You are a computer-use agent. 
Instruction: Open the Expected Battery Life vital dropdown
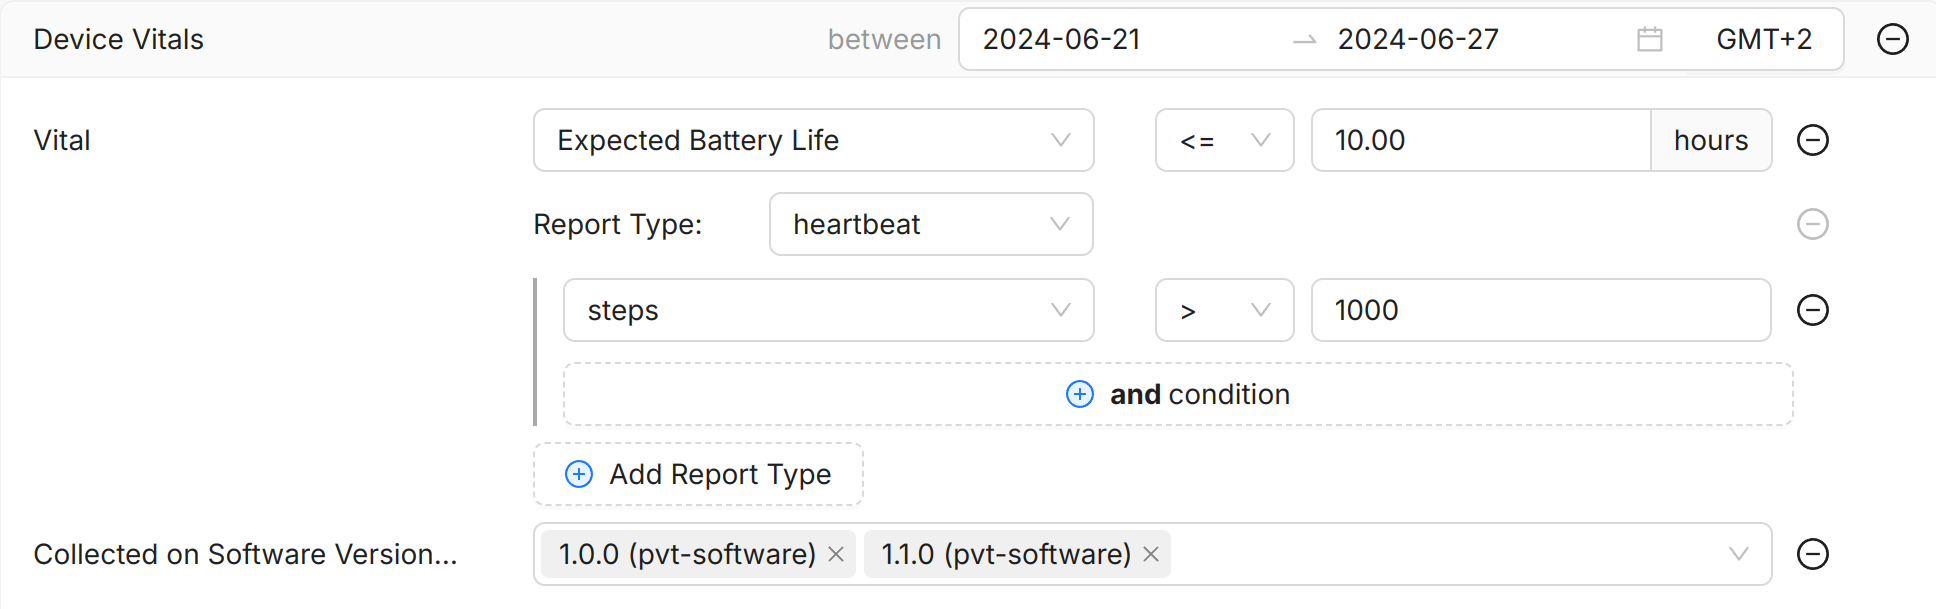point(813,140)
